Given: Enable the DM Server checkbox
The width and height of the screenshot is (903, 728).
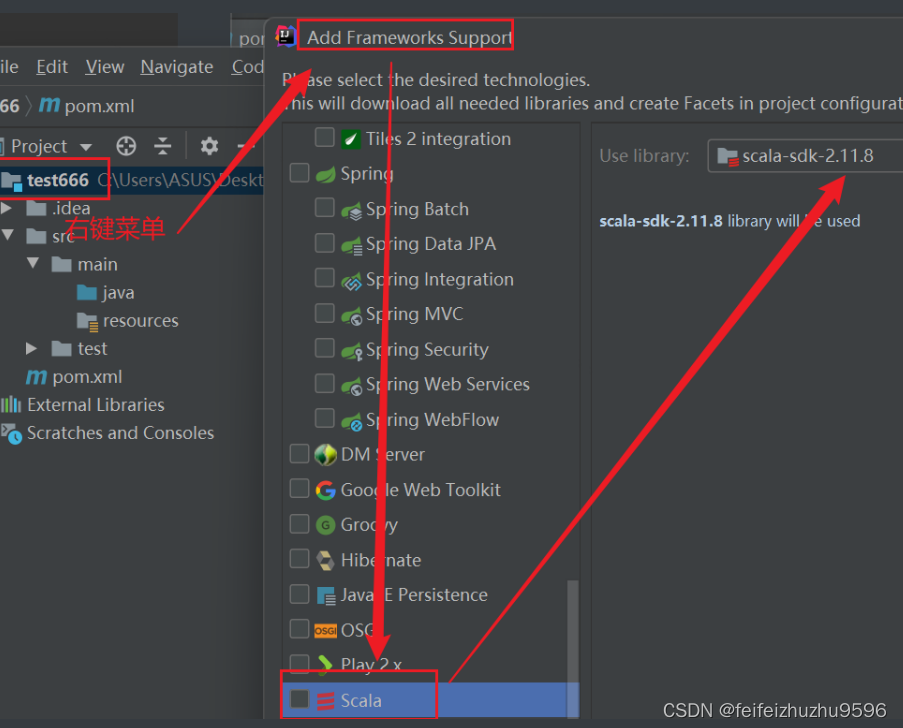Looking at the screenshot, I should 299,454.
